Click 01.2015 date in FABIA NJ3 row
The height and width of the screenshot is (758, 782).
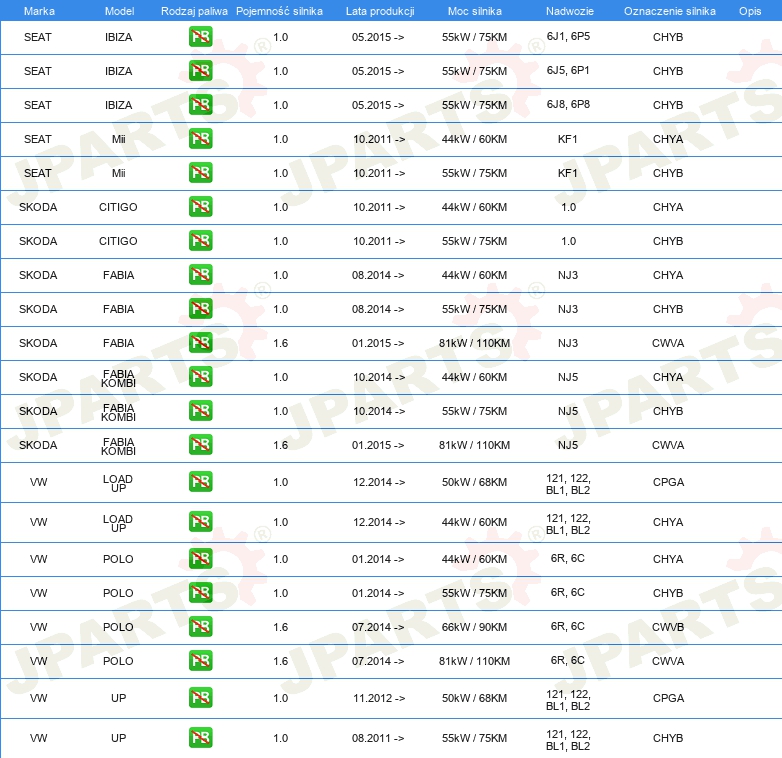[378, 343]
